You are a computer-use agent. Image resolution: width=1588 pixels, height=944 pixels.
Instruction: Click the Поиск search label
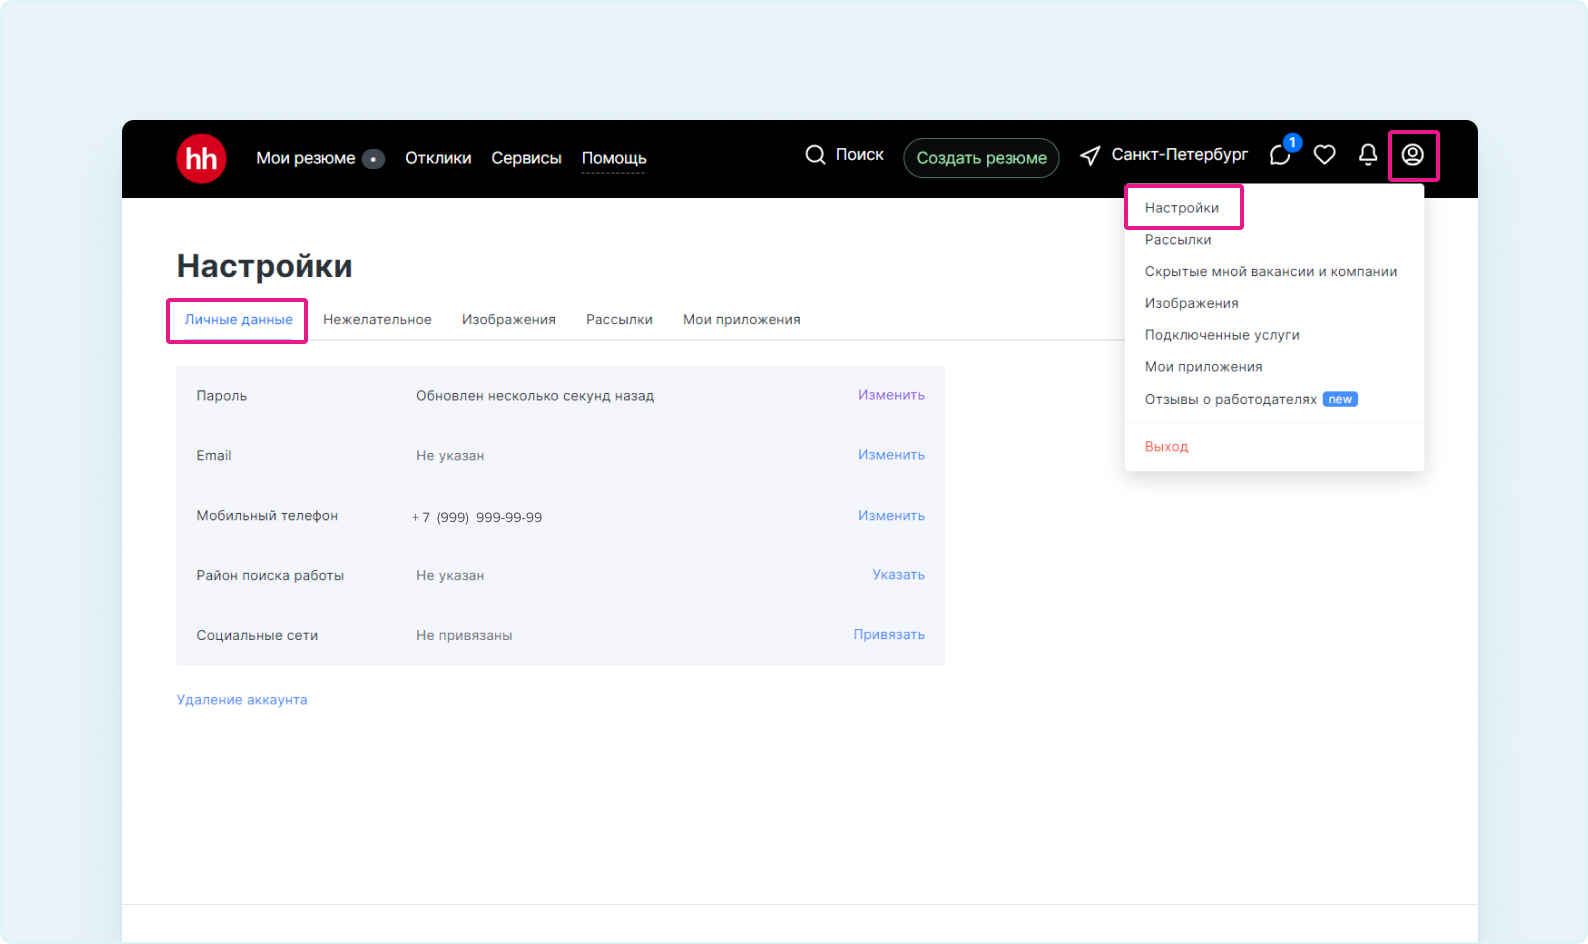click(860, 154)
